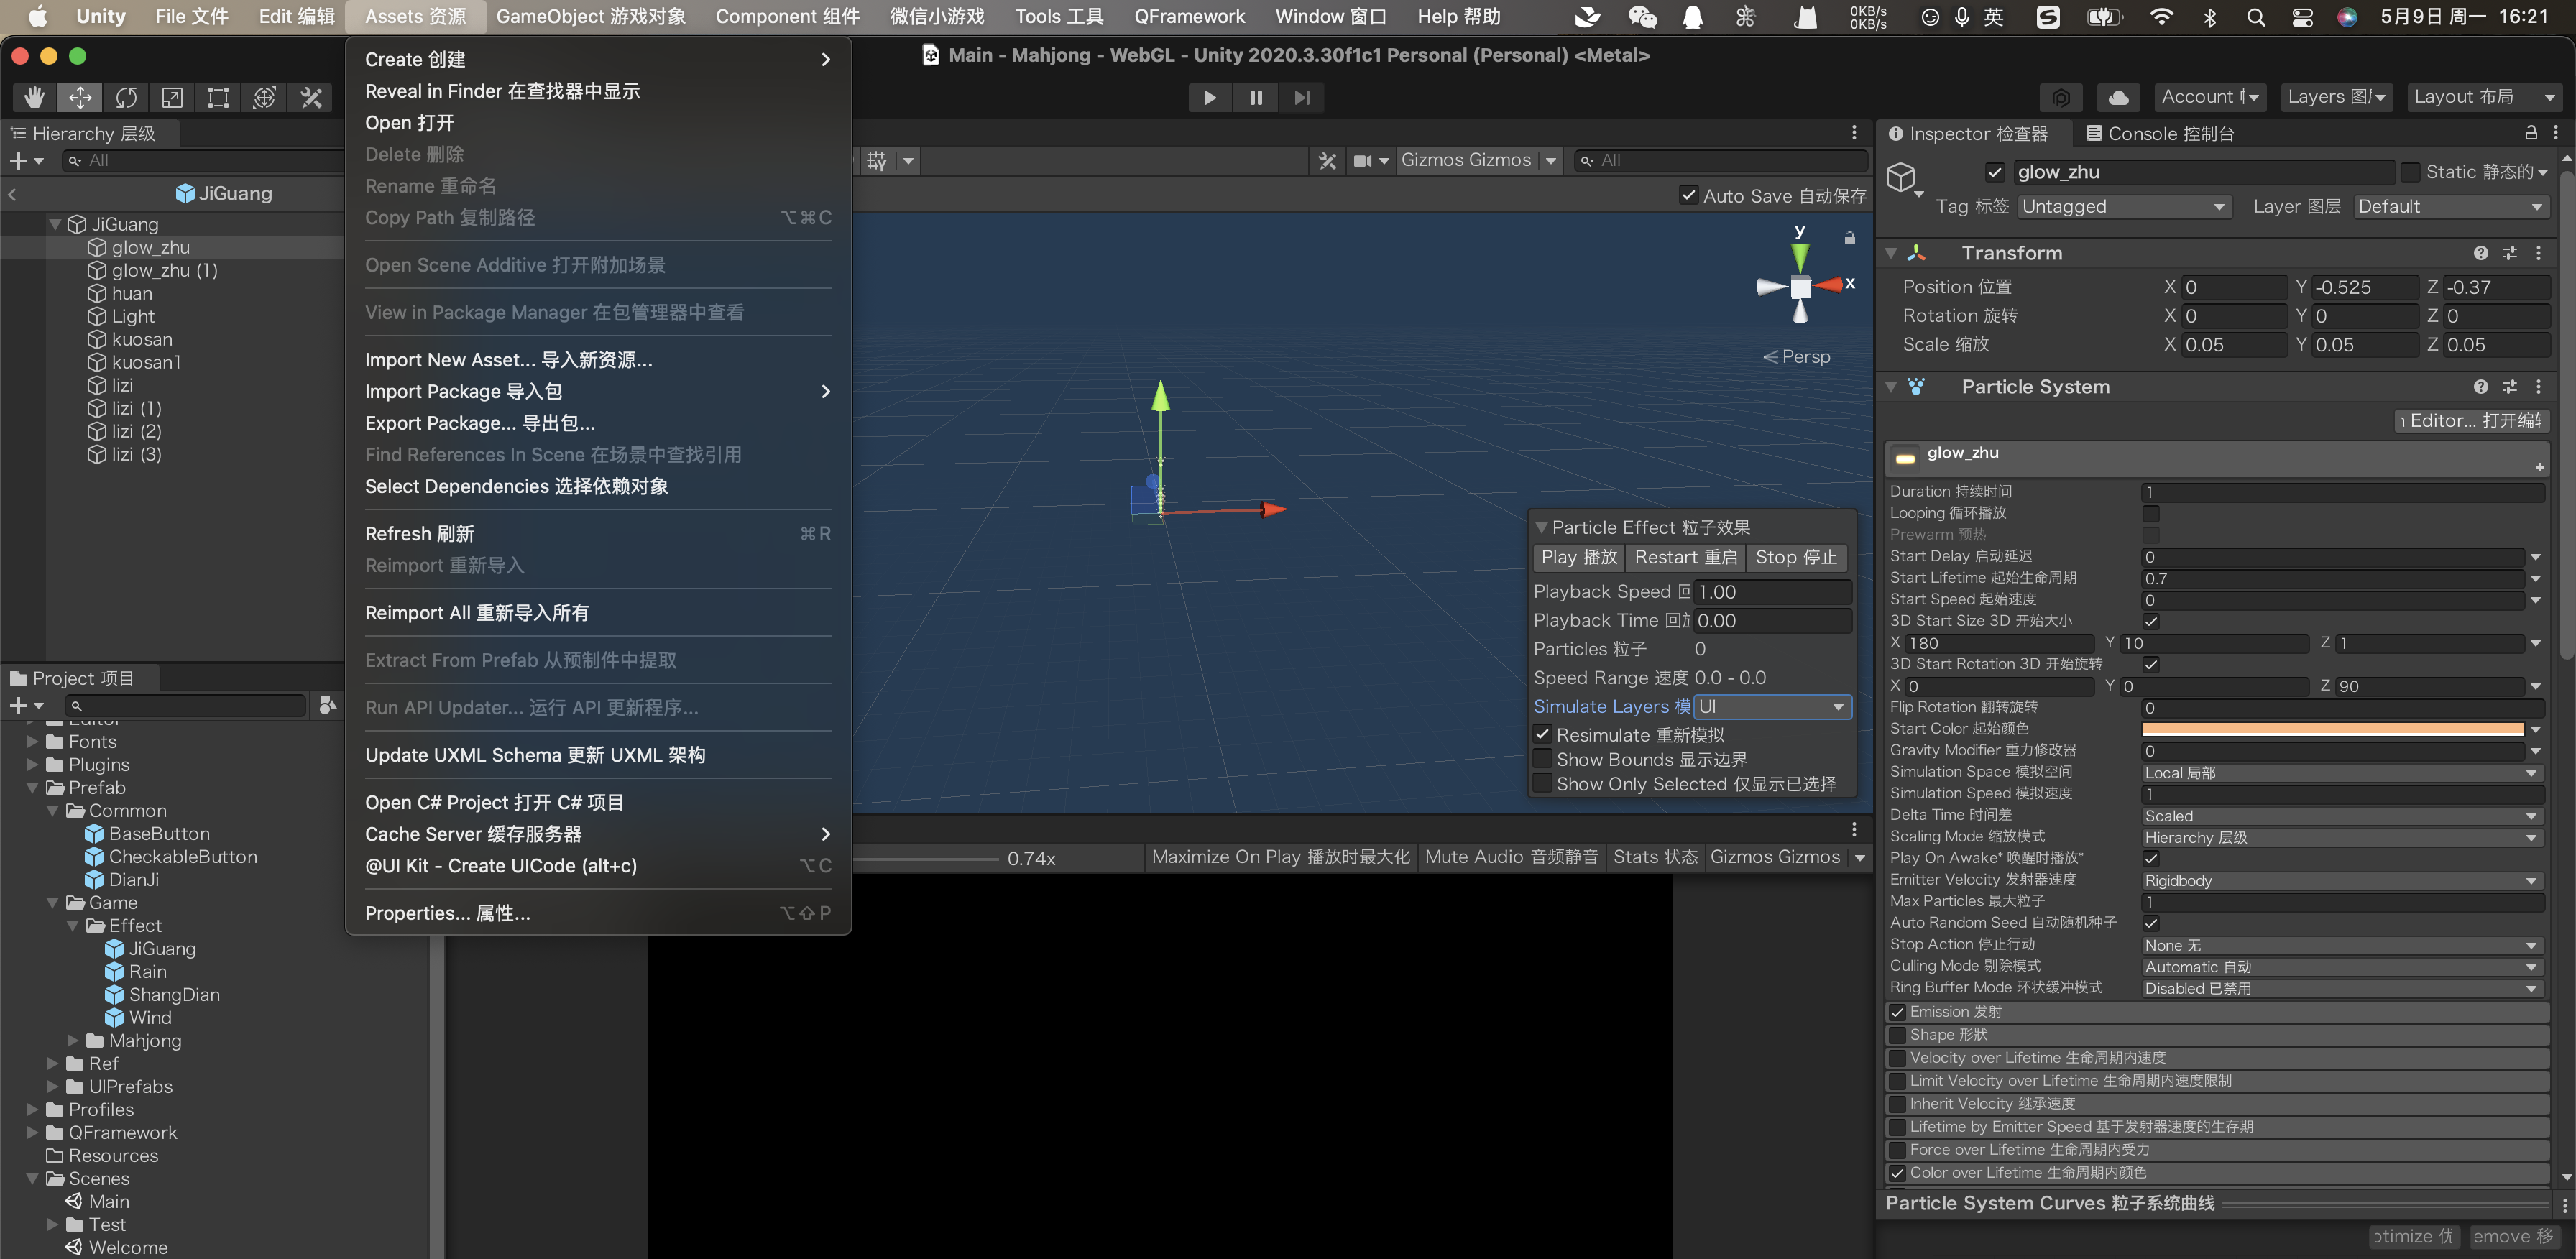
Task: Toggle 3D Start Size checkbox
Action: [x=2151, y=621]
